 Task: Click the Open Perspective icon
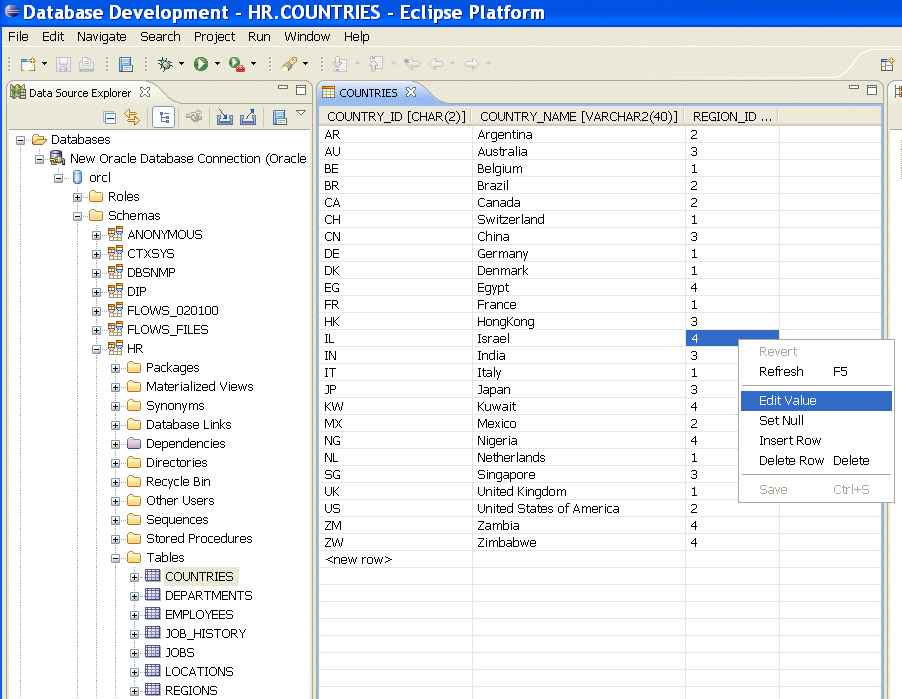coord(887,64)
